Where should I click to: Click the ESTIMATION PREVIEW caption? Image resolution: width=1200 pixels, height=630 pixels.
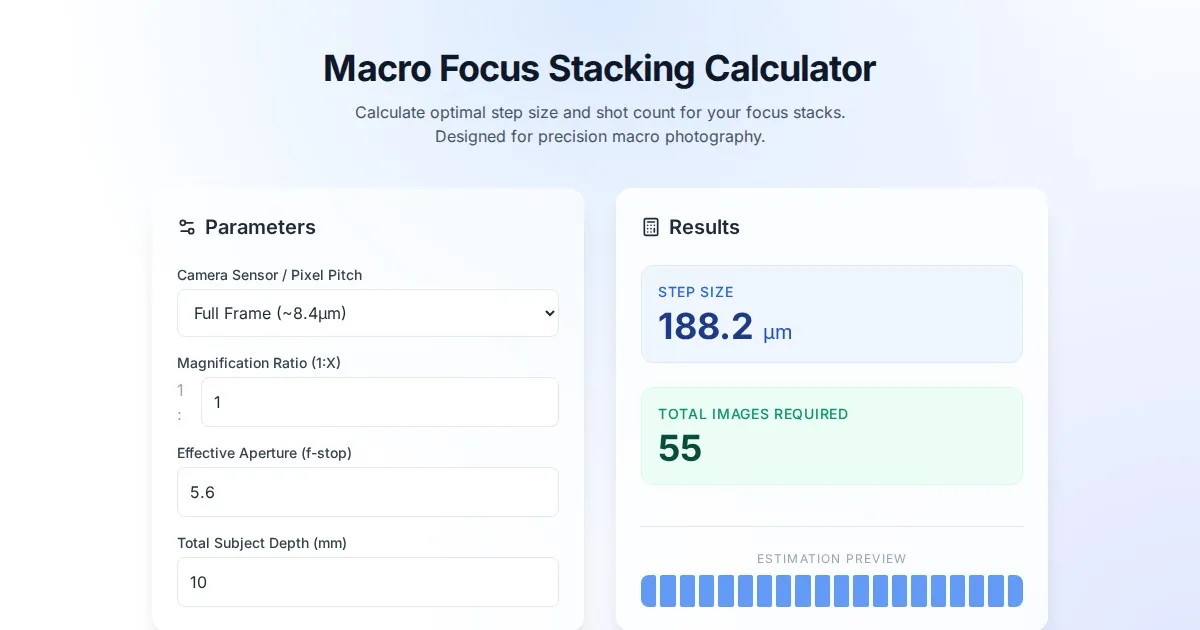click(x=831, y=559)
